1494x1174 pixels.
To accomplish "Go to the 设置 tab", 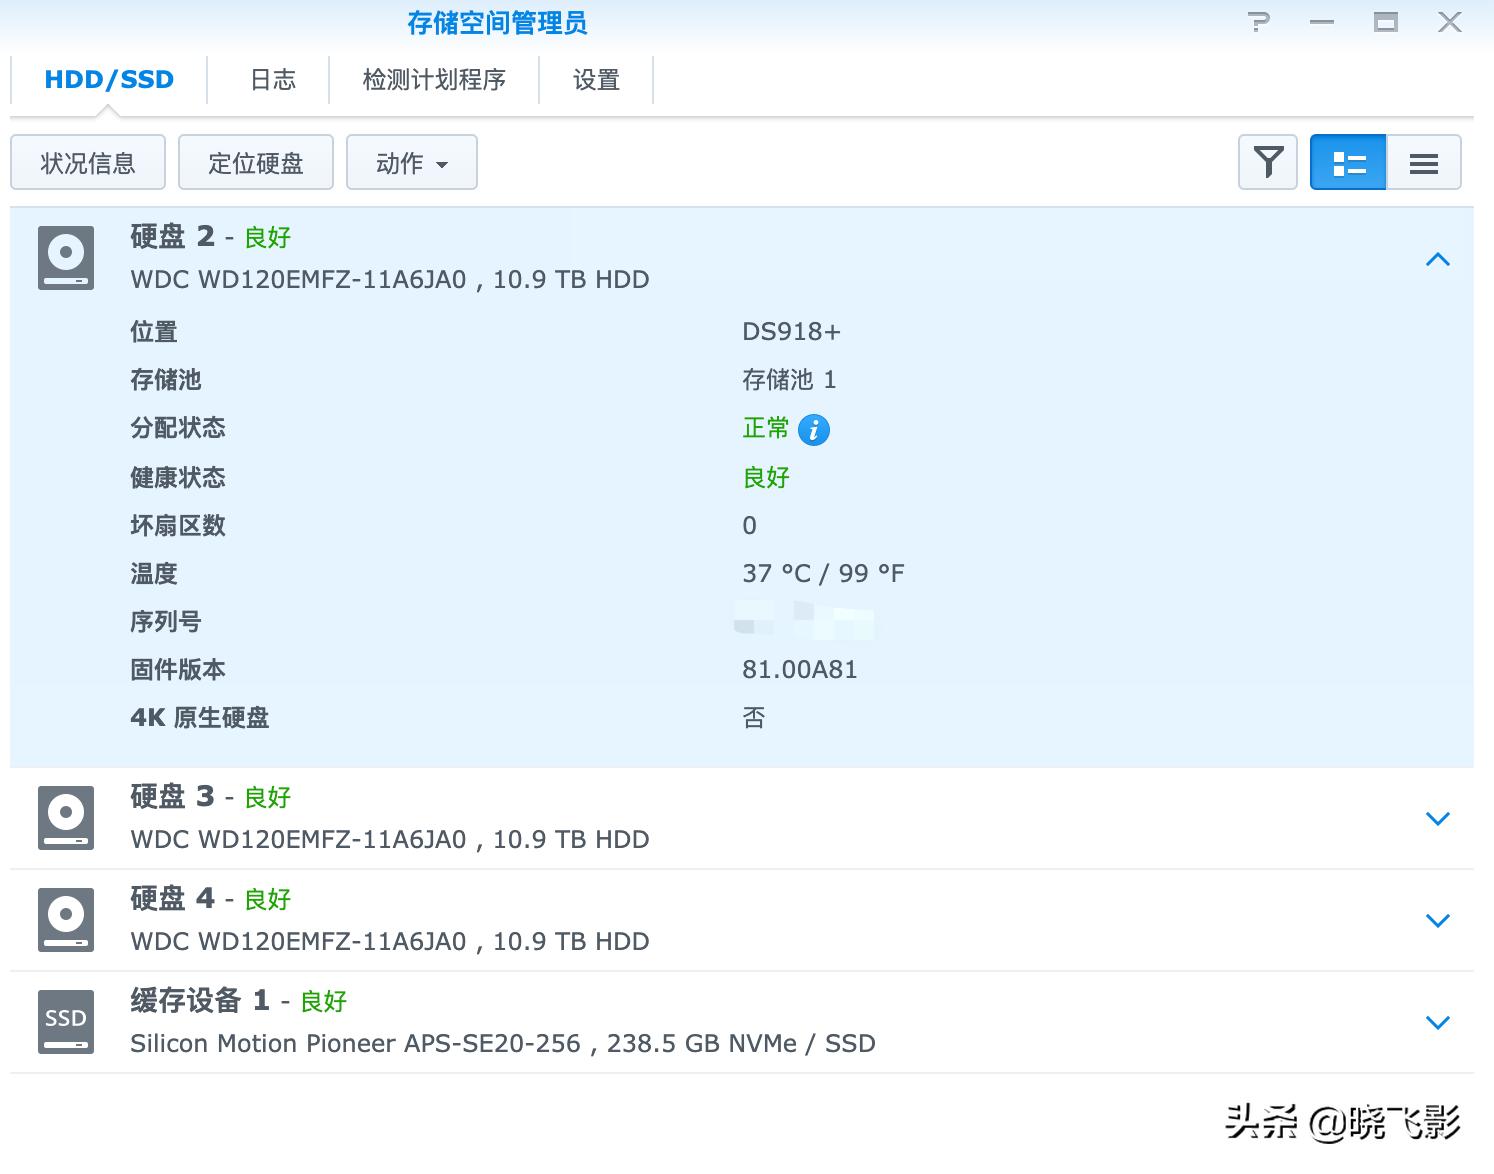I will 596,79.
